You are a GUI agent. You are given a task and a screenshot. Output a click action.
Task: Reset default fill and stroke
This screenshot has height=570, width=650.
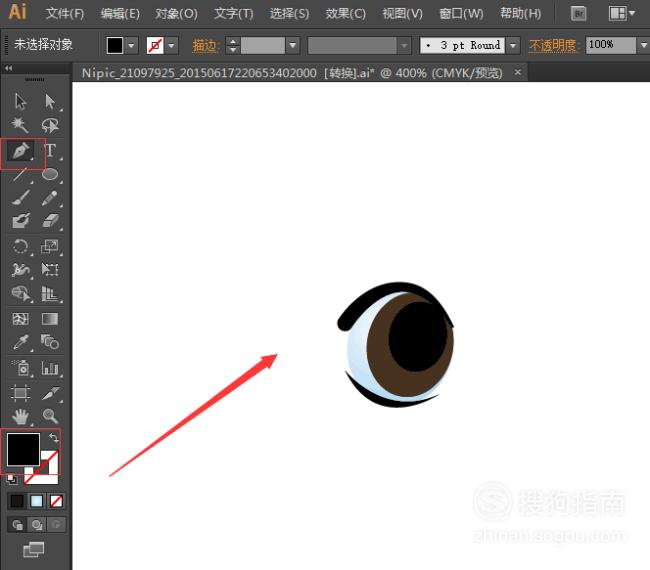(x=12, y=480)
